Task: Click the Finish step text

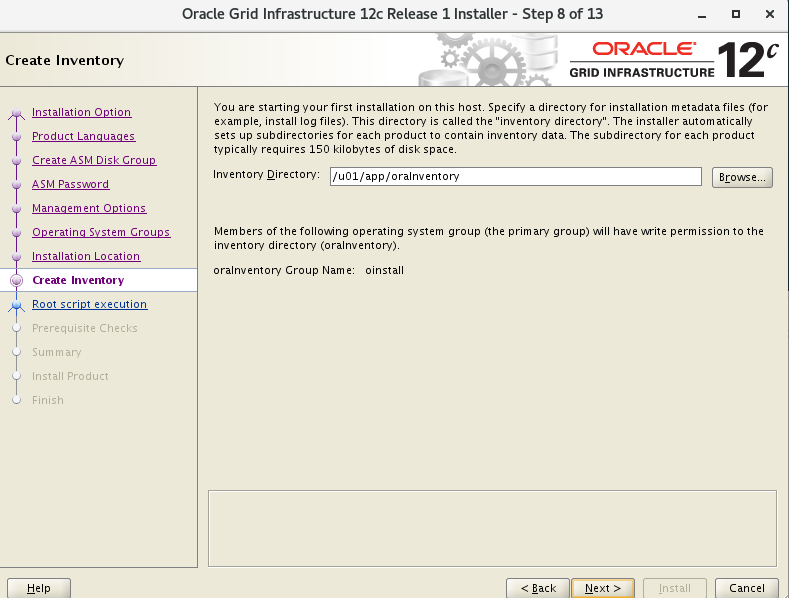Action: point(48,400)
